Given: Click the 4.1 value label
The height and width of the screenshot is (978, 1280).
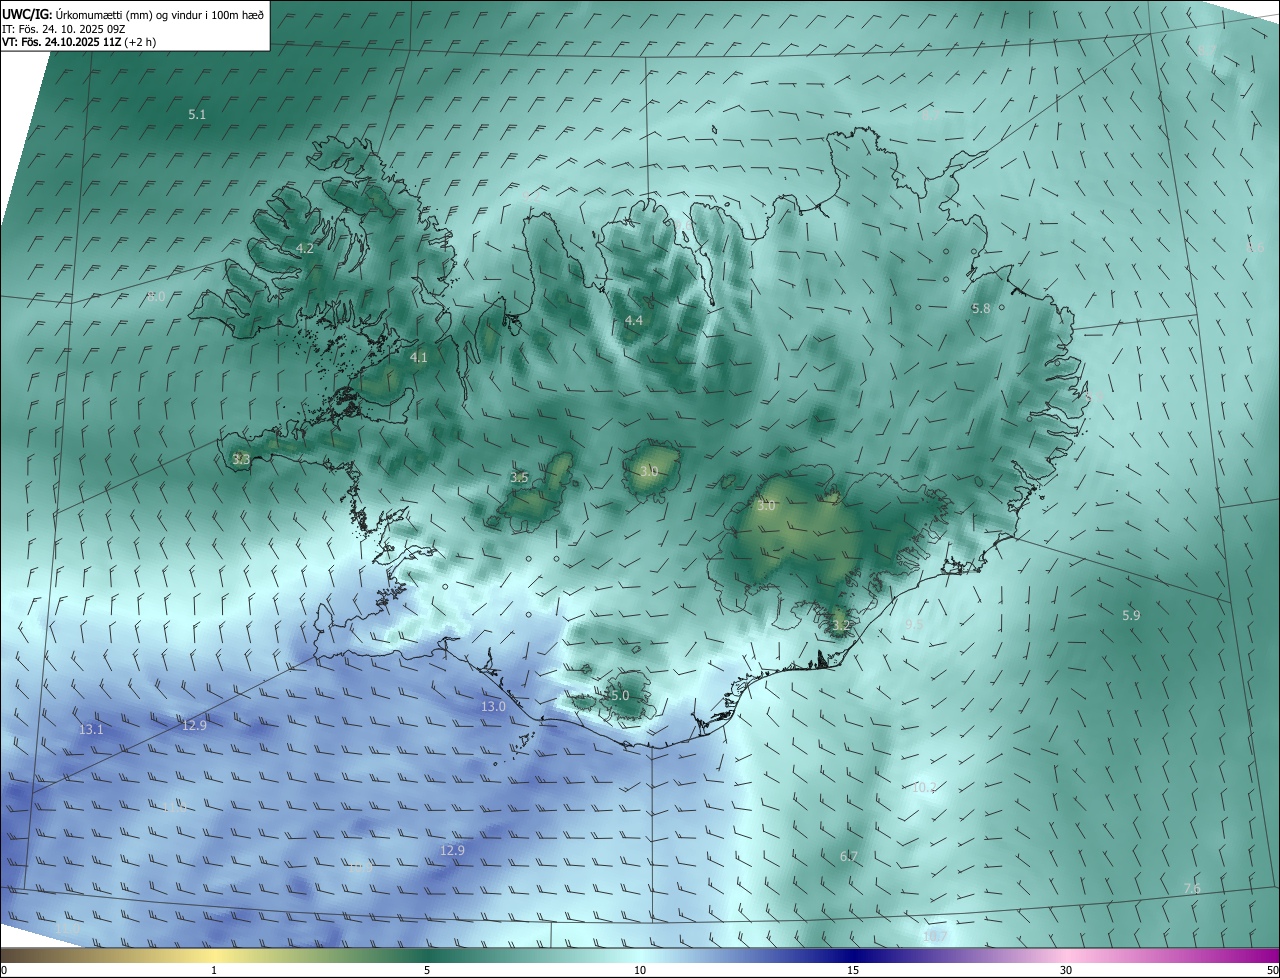Looking at the screenshot, I should 419,357.
